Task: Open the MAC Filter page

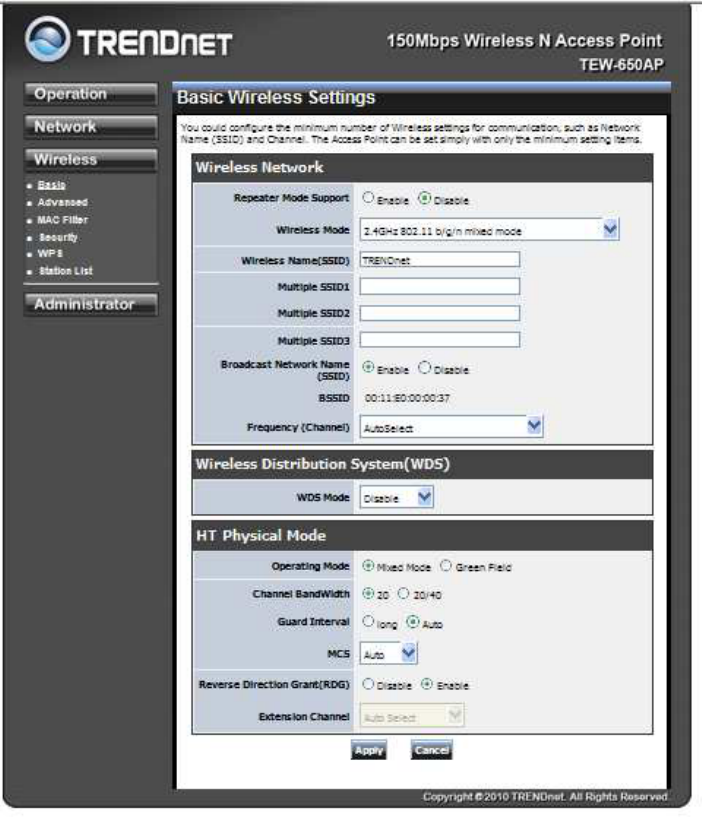Action: 63,220
